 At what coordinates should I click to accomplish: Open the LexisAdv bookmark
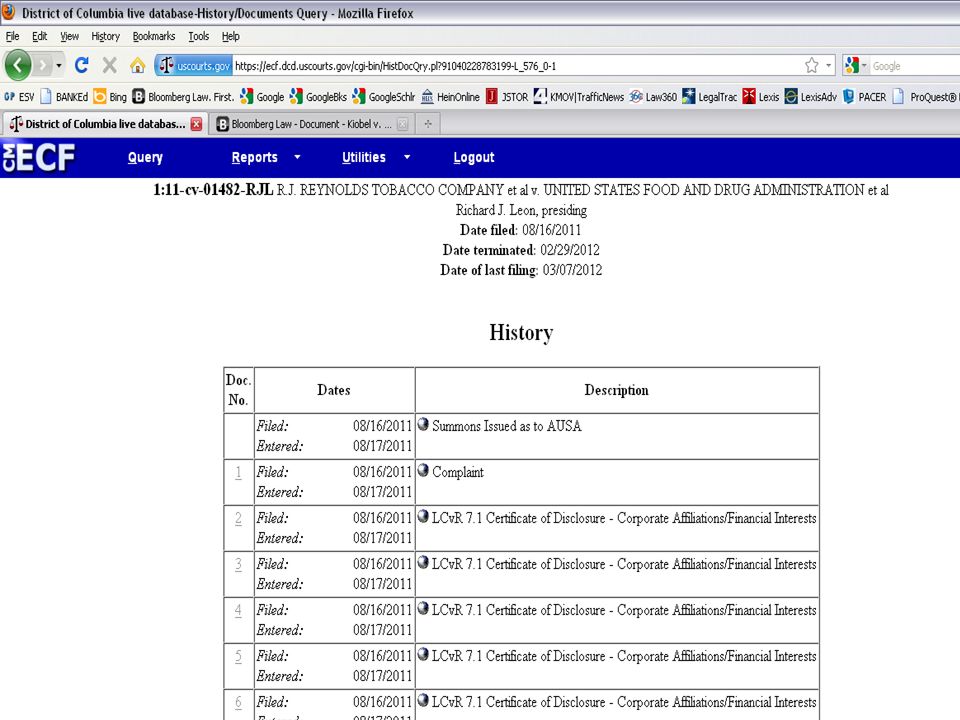[811, 97]
